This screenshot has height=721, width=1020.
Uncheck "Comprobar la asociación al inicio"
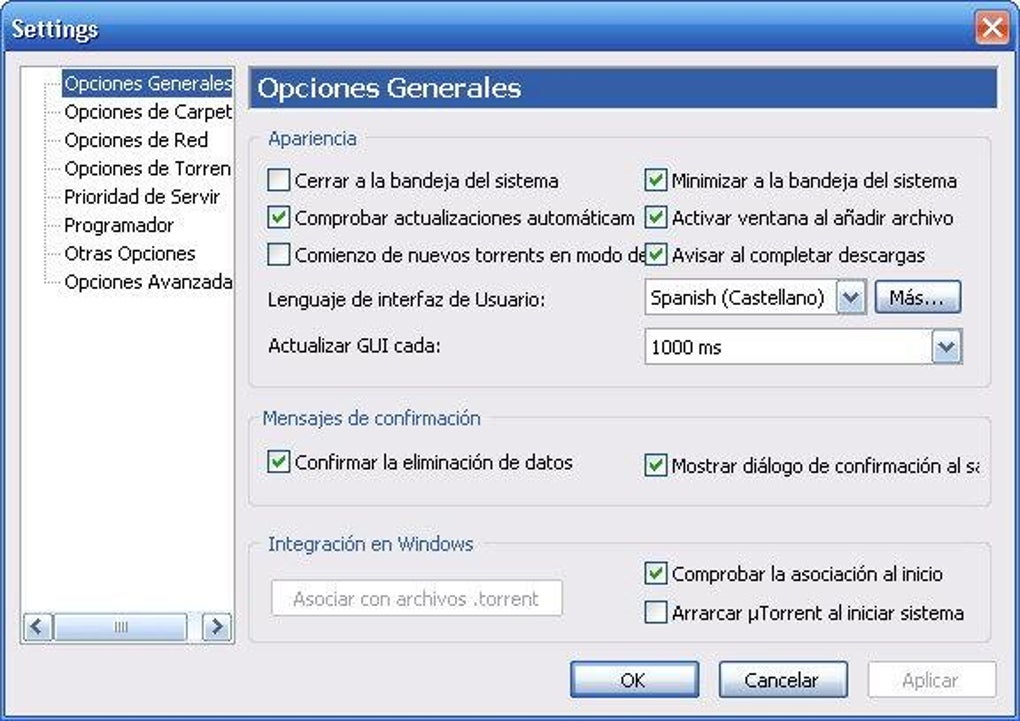click(656, 574)
